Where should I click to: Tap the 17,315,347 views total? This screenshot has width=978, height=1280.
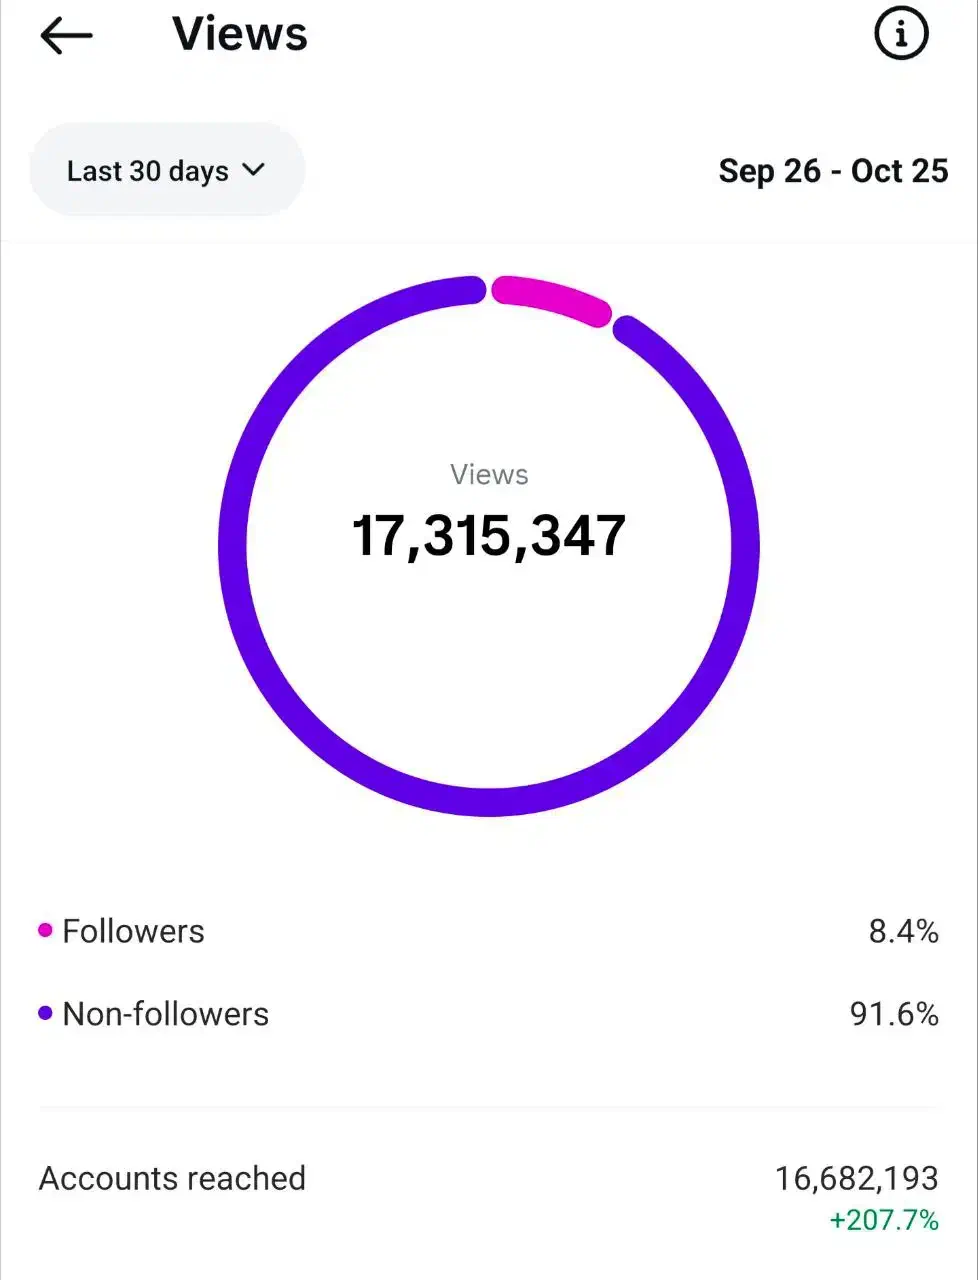tap(488, 535)
